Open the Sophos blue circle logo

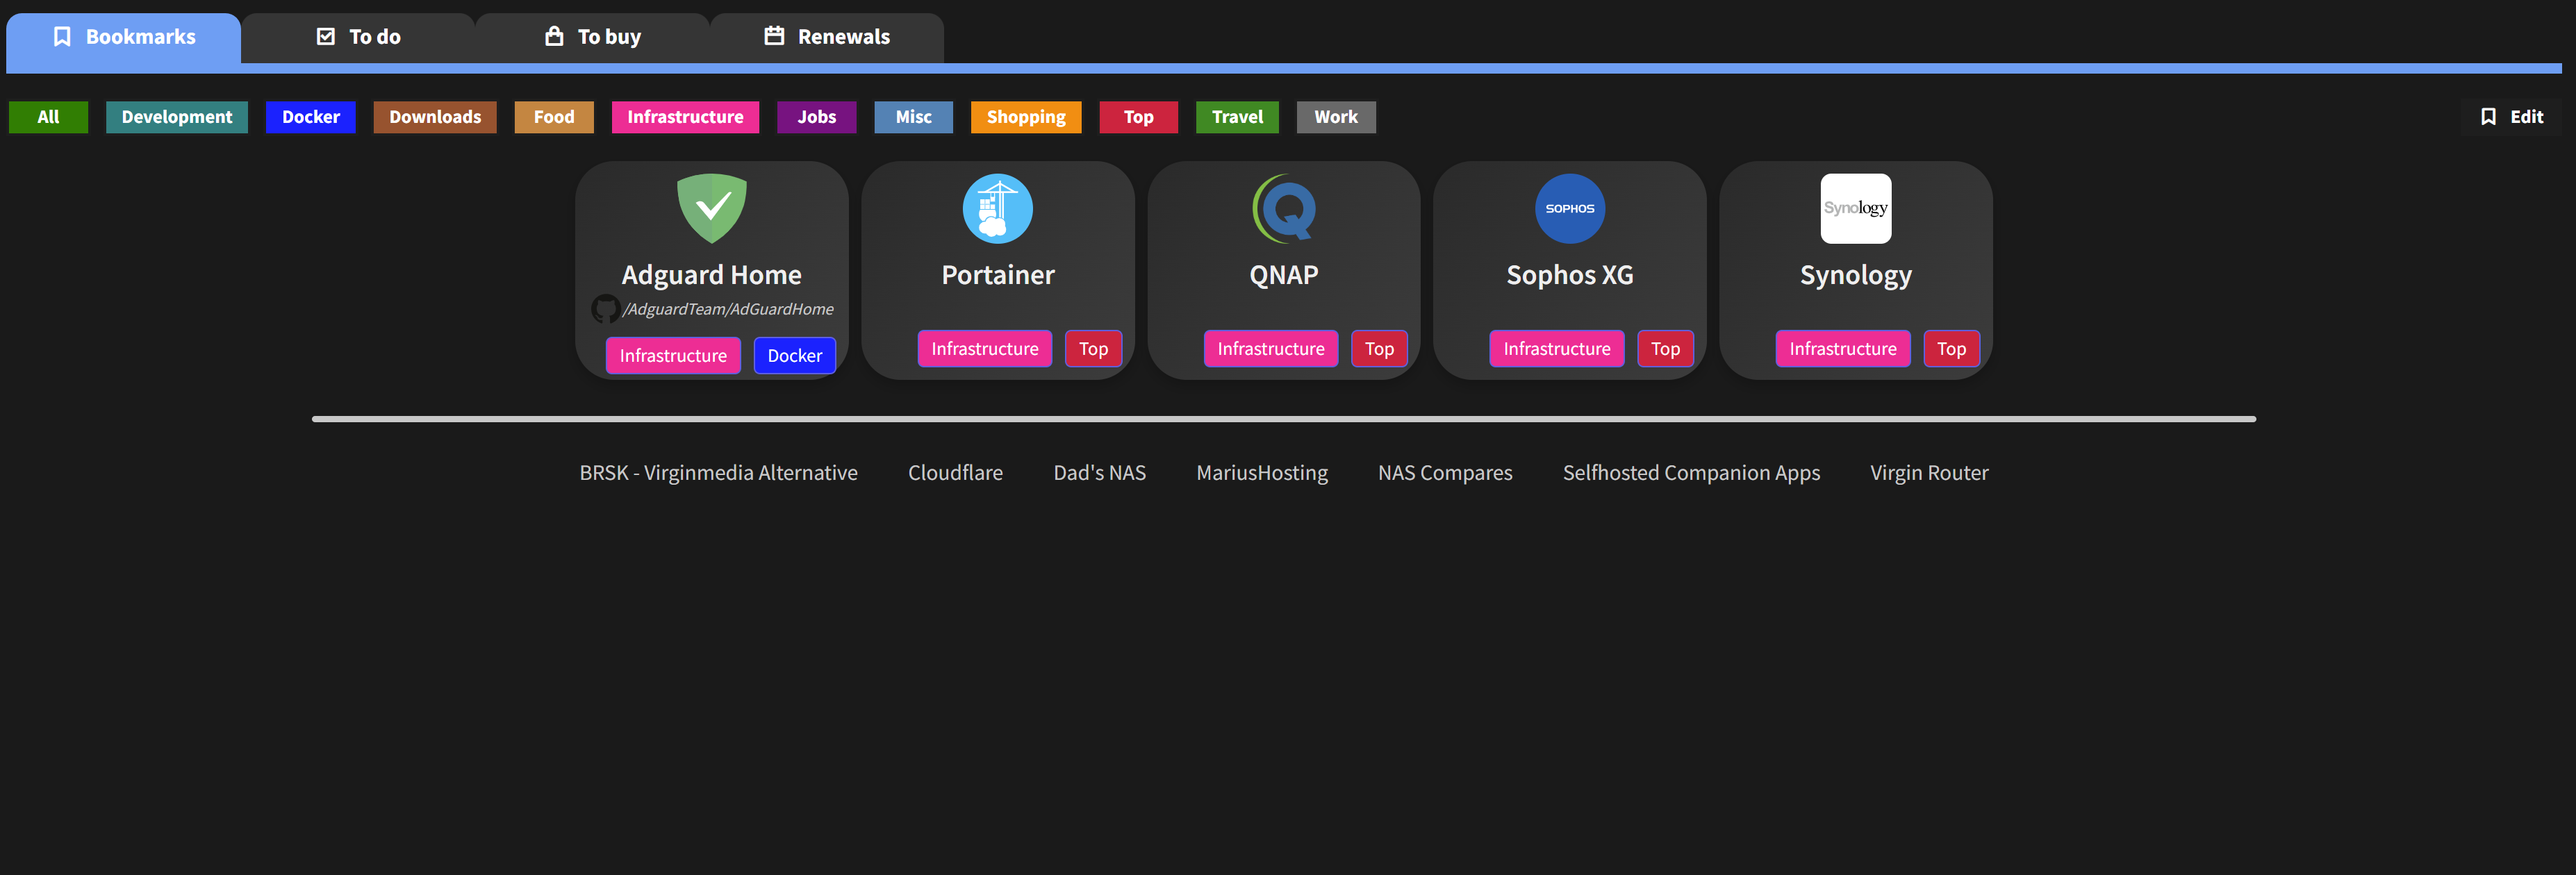[1570, 208]
